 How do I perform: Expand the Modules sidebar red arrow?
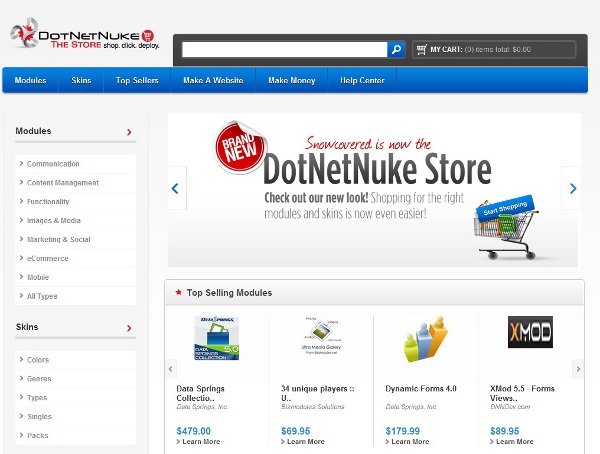[x=129, y=132]
